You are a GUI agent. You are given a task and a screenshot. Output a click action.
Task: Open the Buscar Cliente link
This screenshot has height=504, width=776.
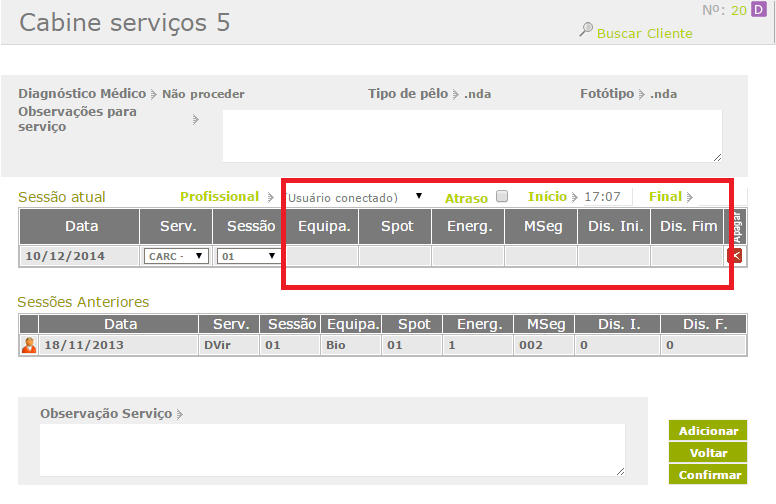[x=644, y=33]
